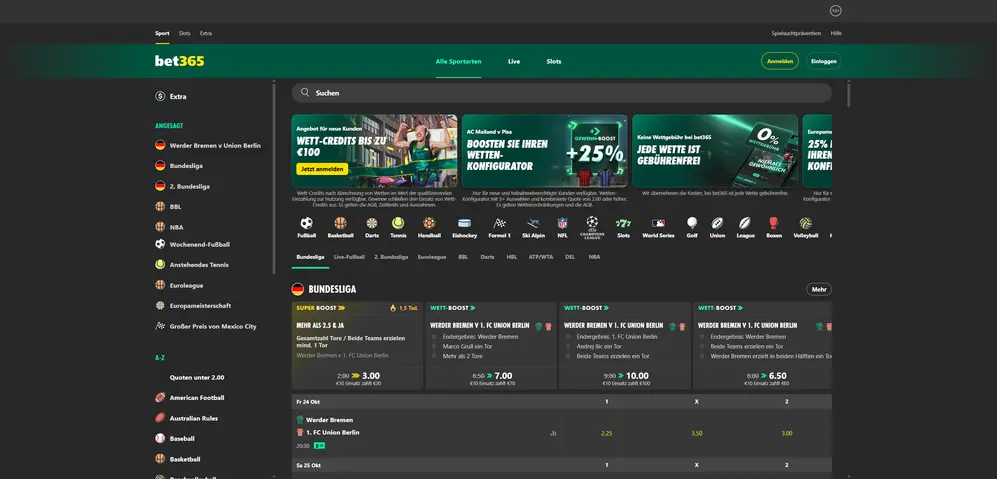Open the Extra top menu item

click(x=206, y=33)
